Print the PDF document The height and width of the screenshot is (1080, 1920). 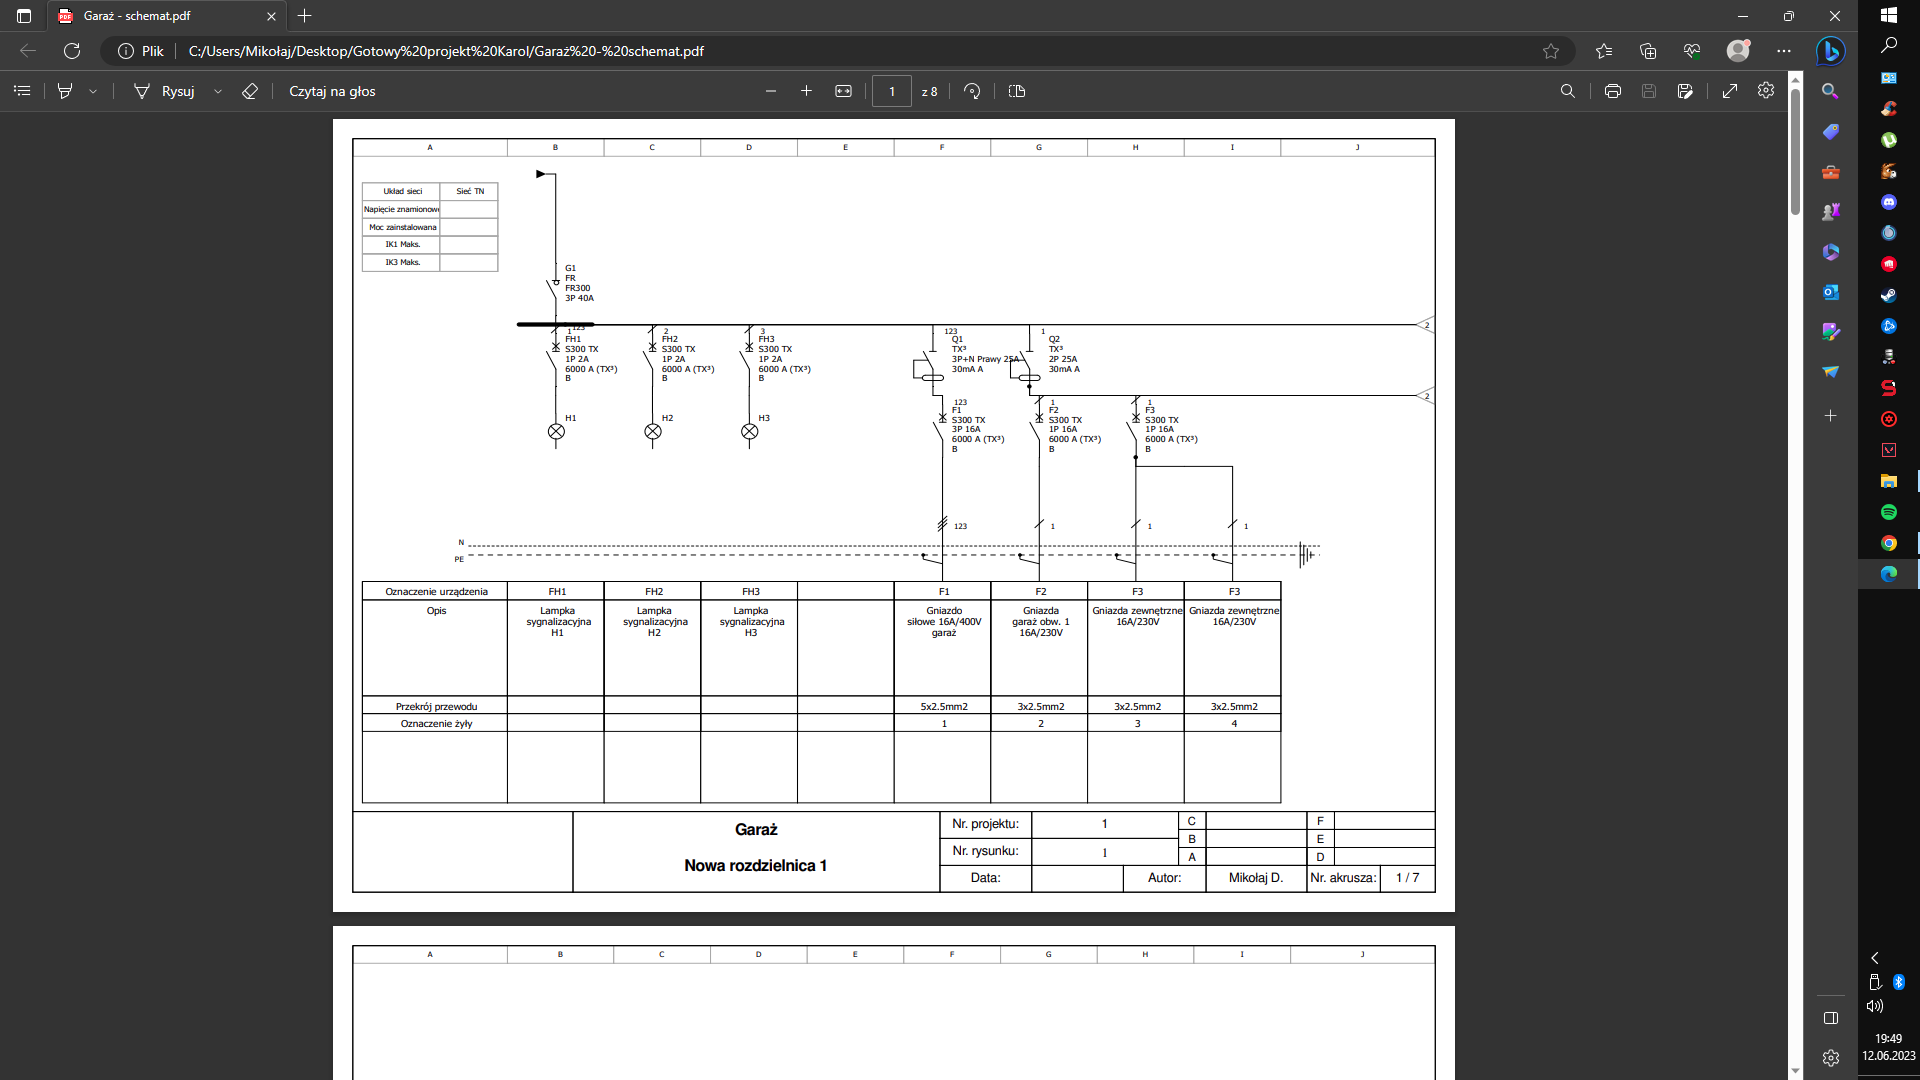pos(1612,91)
